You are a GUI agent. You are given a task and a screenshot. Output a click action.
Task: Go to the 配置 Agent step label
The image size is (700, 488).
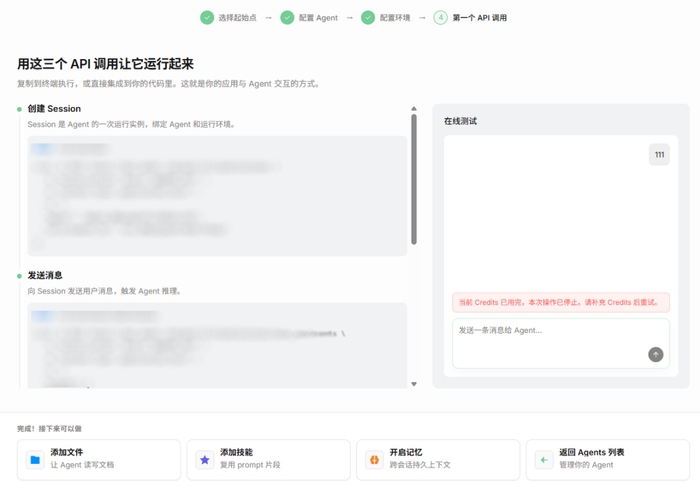(318, 18)
